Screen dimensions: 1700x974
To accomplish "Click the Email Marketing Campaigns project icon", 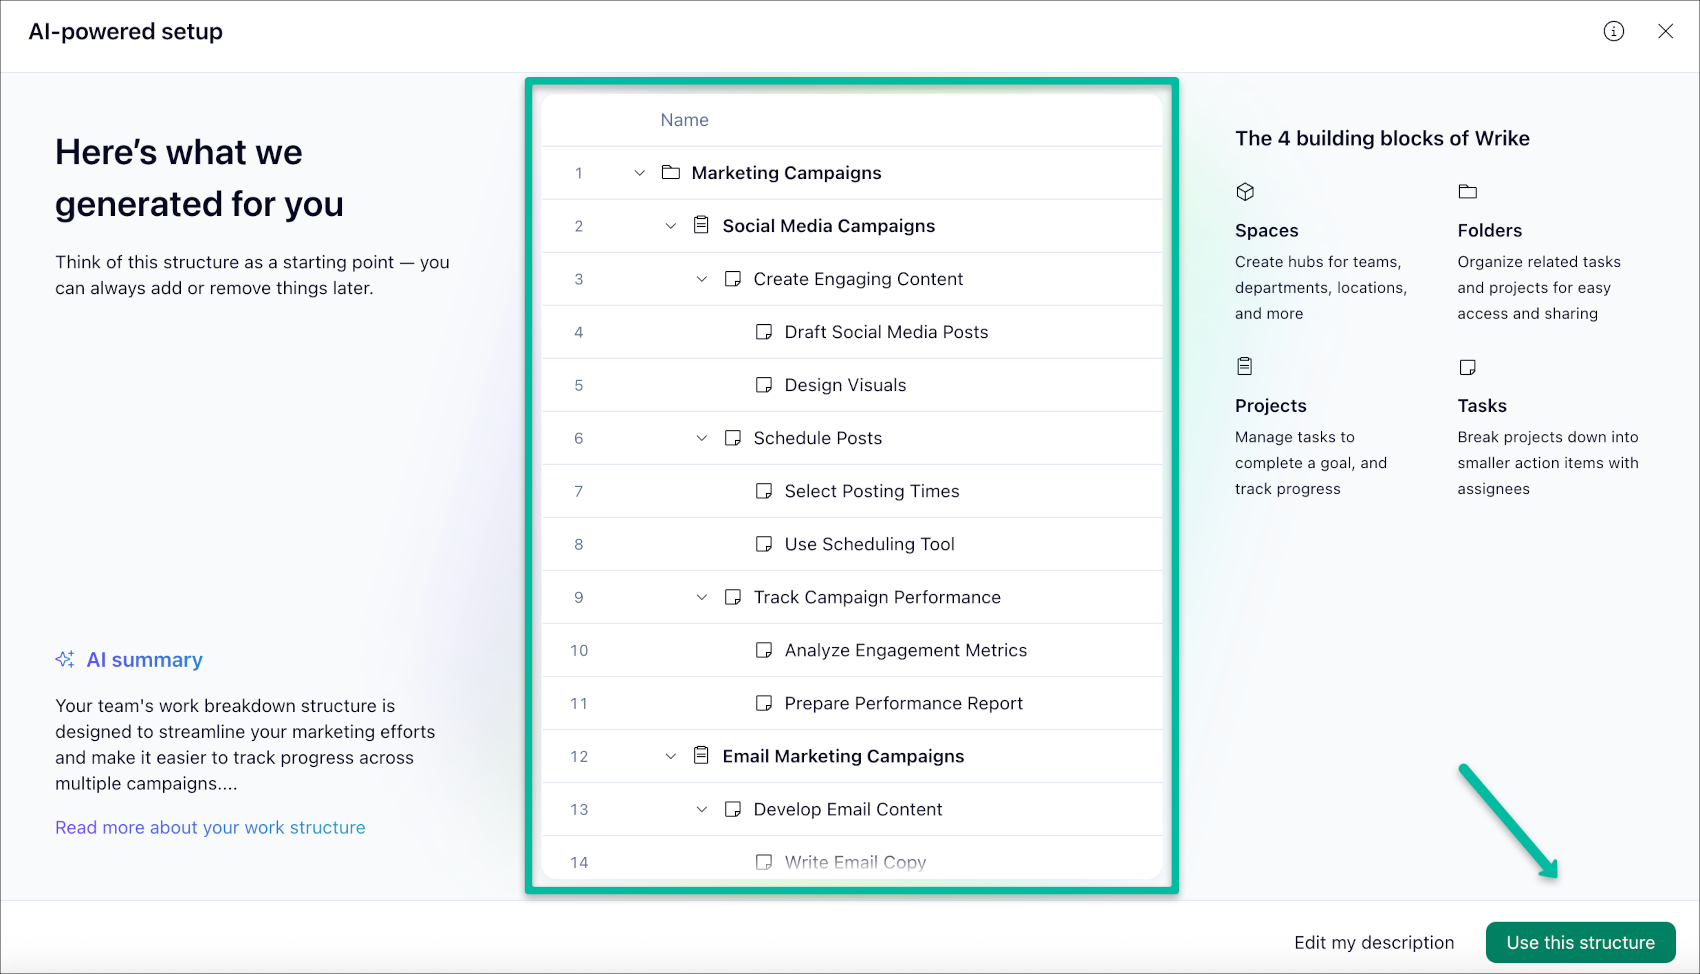I will [x=702, y=756].
